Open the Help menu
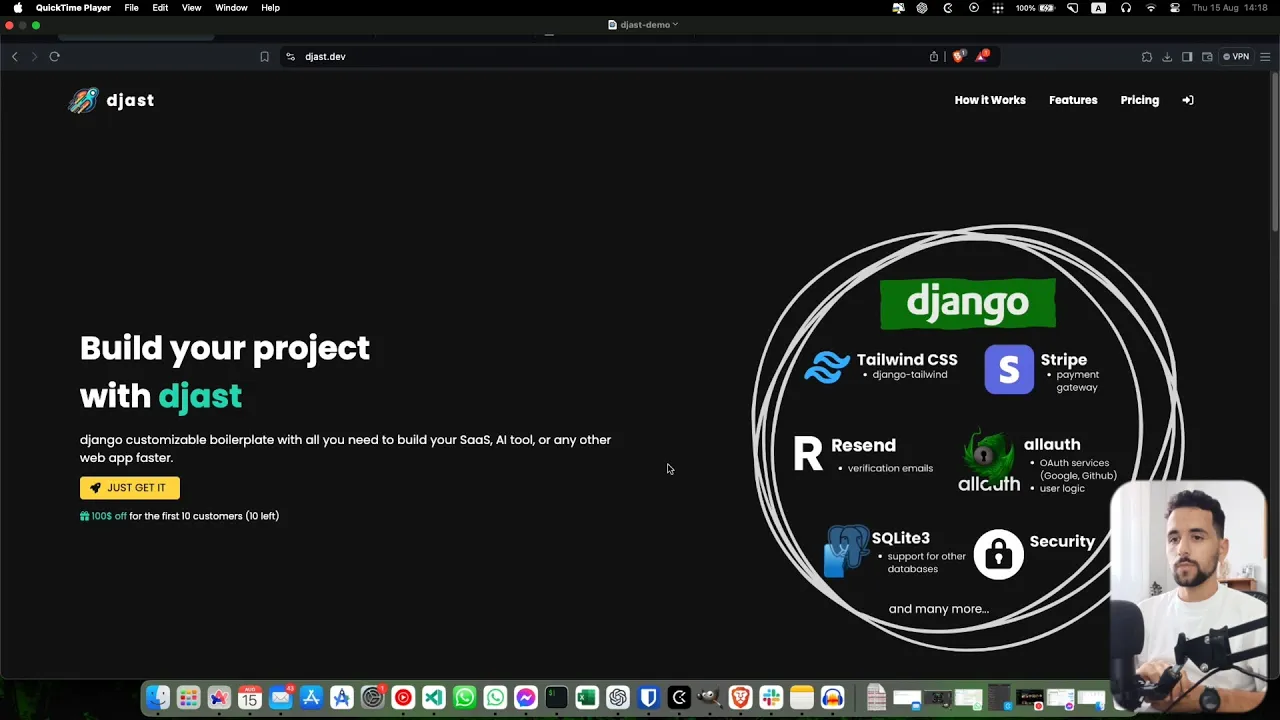This screenshot has width=1280, height=720. pyautogui.click(x=270, y=8)
